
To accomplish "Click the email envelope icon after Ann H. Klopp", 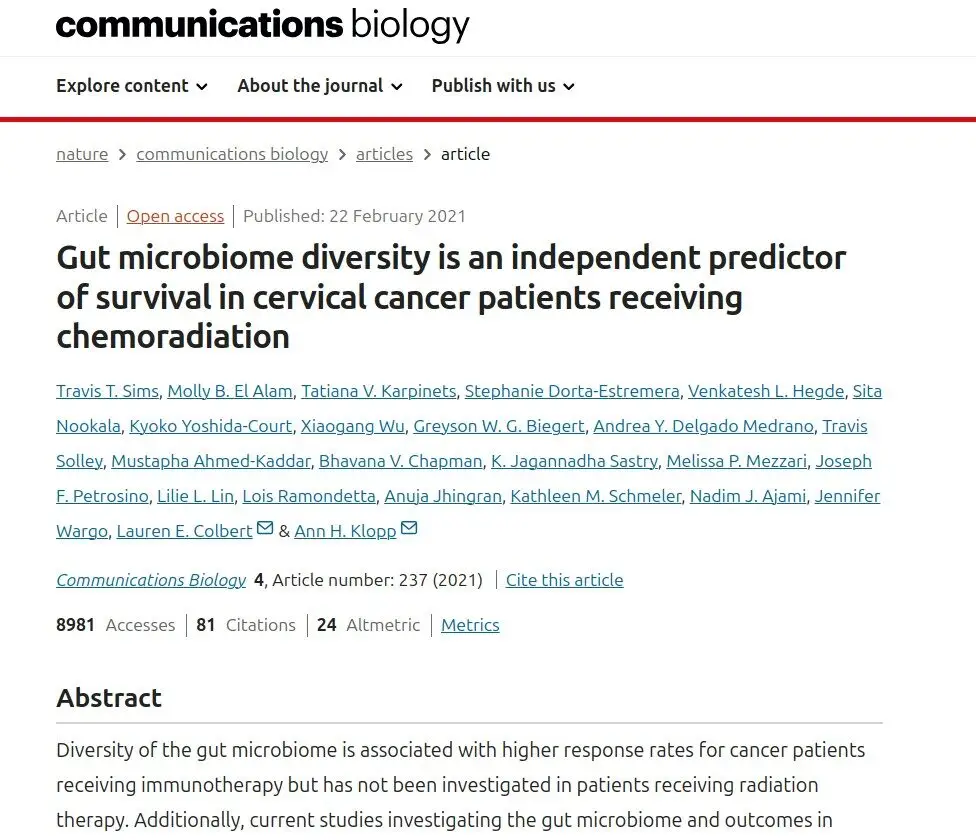I will [x=409, y=528].
